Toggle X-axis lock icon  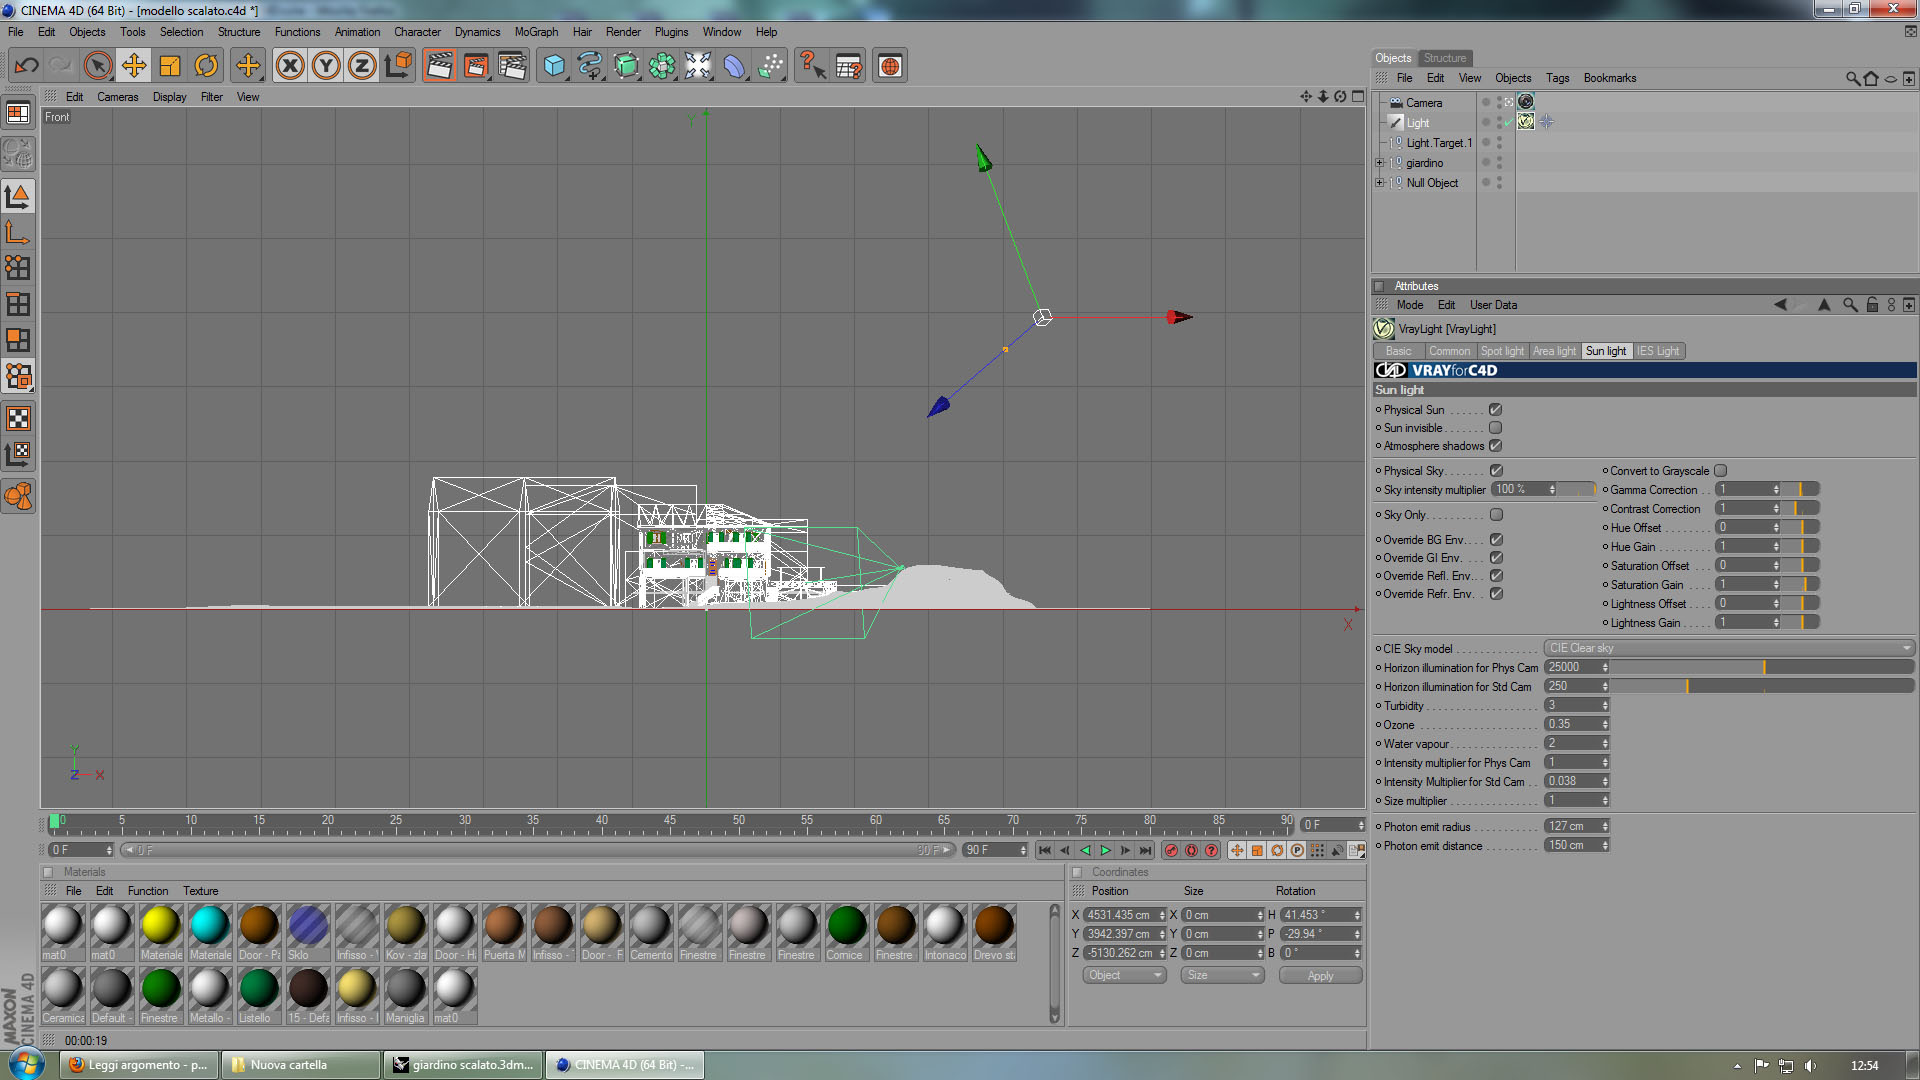[x=290, y=66]
